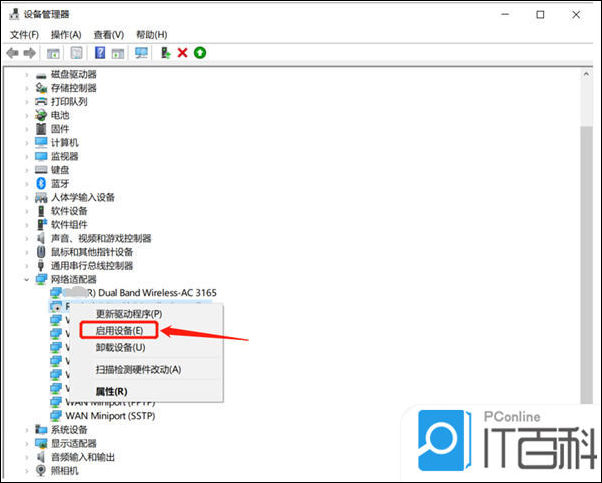Choose 更新驱动程序(P) in context menu
602x483 pixels.
coord(129,314)
